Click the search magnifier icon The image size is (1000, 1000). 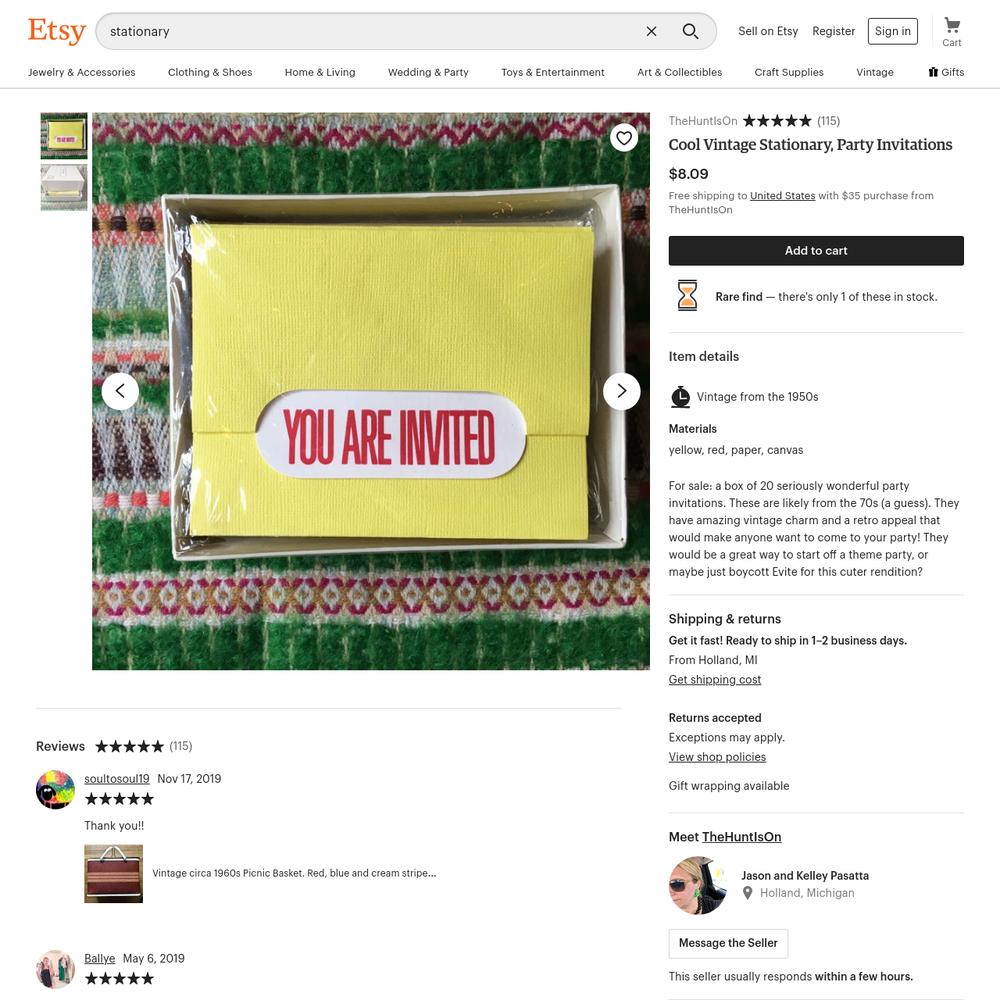[690, 31]
